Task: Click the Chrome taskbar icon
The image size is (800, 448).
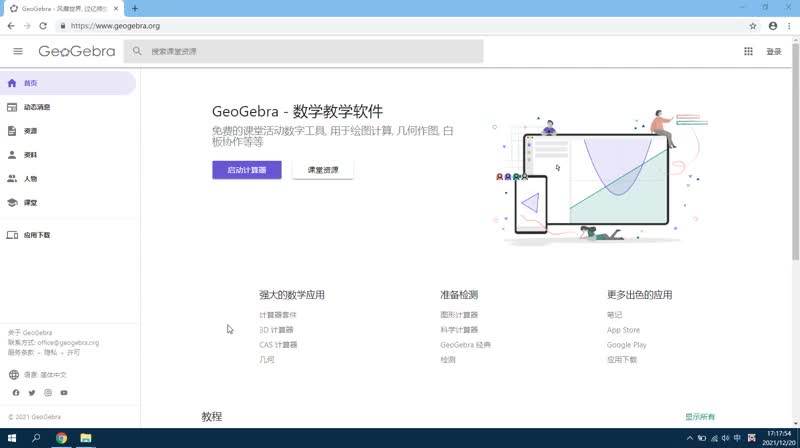Action: 61,438
